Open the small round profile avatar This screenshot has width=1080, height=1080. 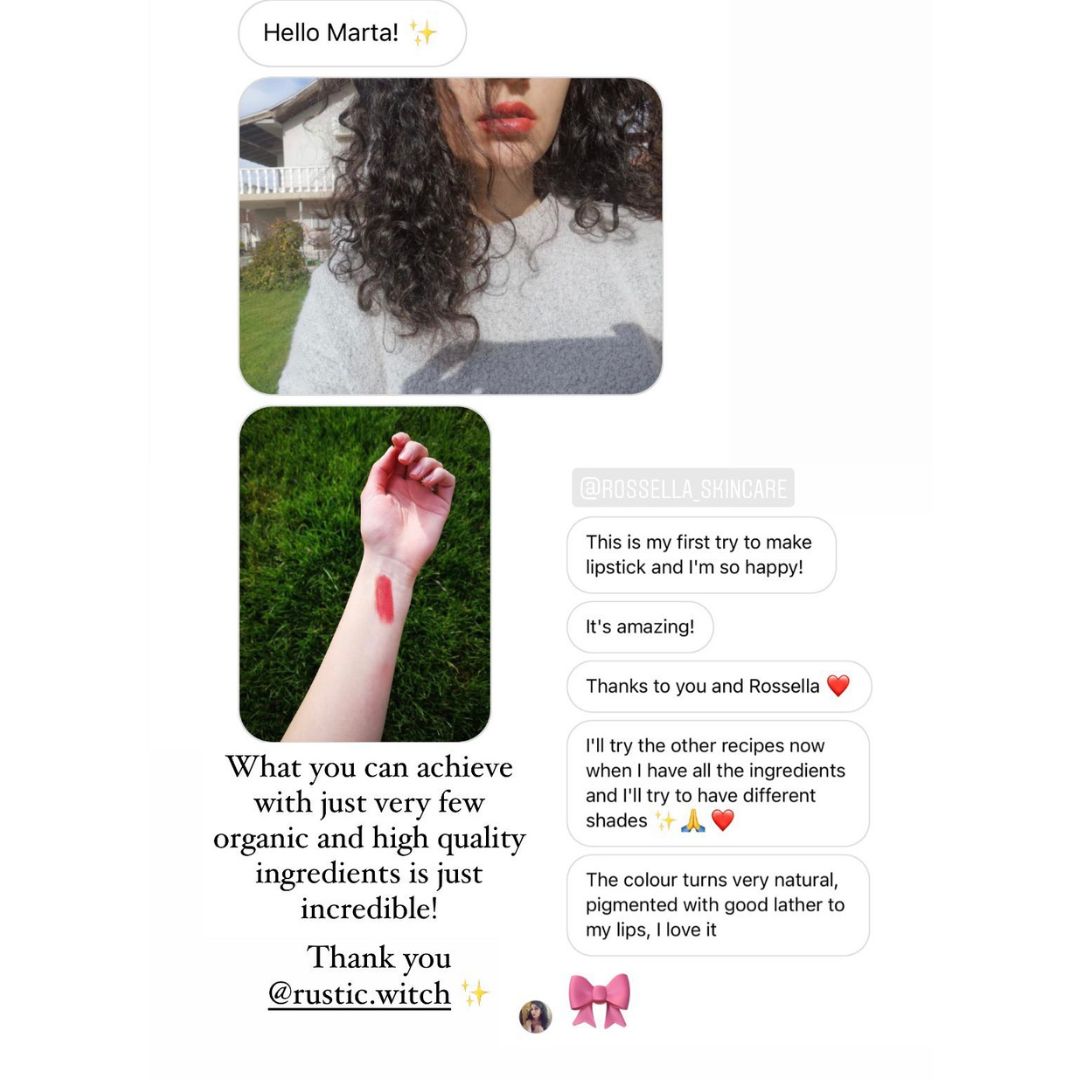(x=535, y=1017)
